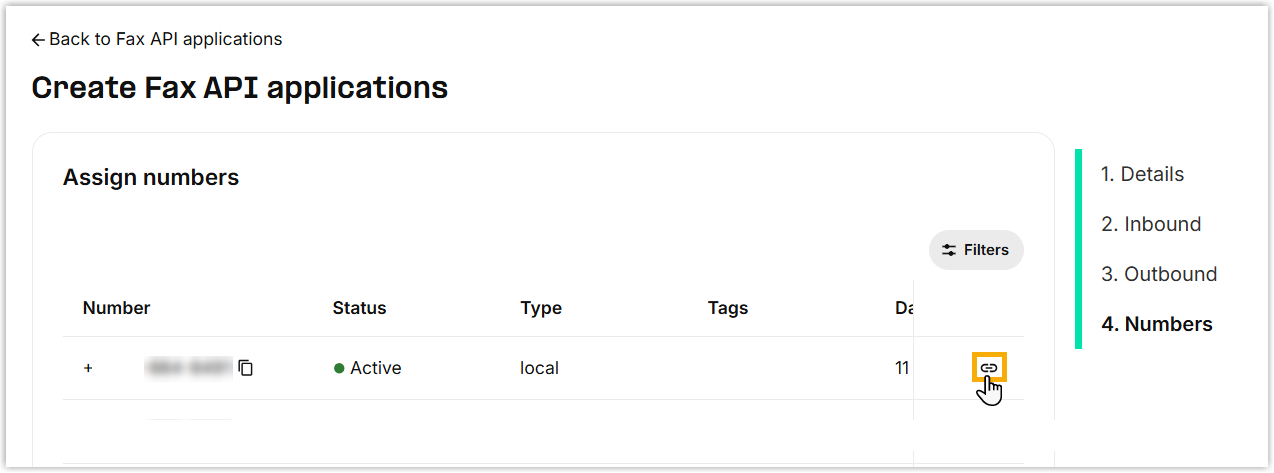1274x473 pixels.
Task: Switch to the Inbound step
Action: (1151, 224)
